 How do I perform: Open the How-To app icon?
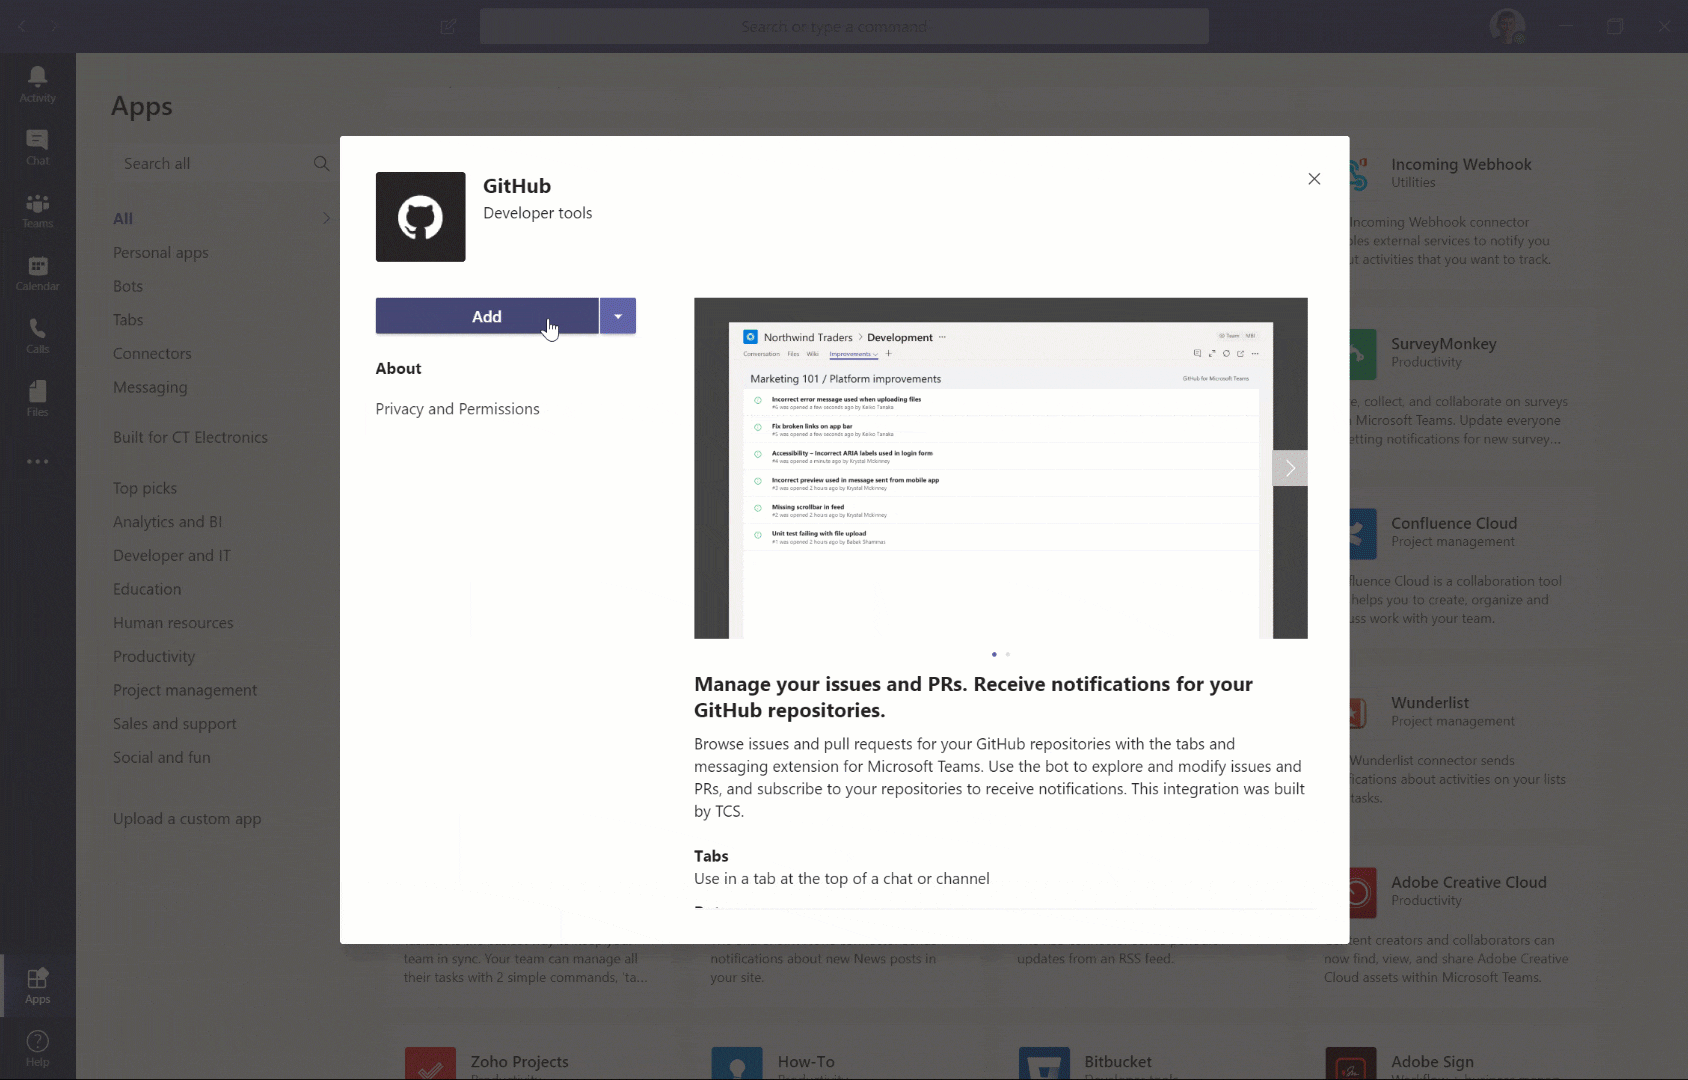pos(737,1063)
